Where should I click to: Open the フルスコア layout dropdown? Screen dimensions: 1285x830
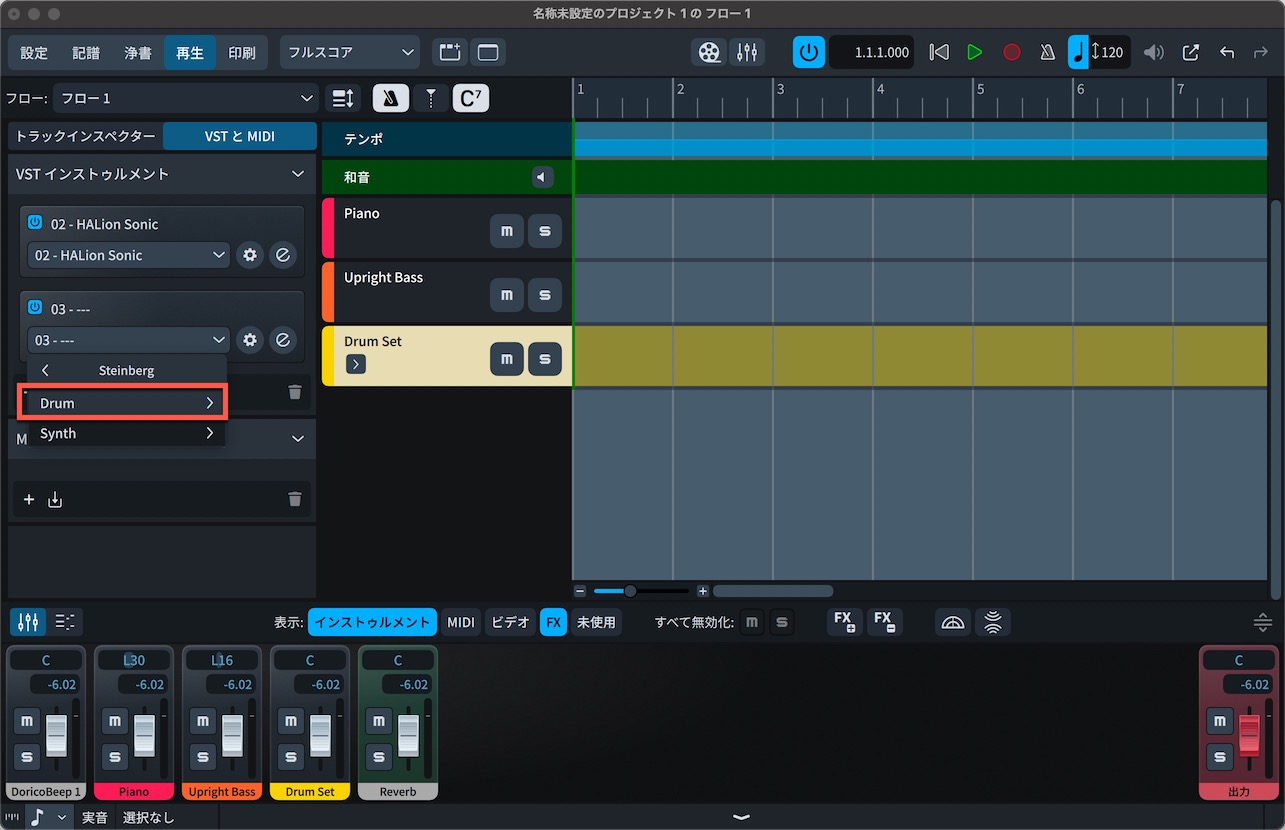(350, 52)
